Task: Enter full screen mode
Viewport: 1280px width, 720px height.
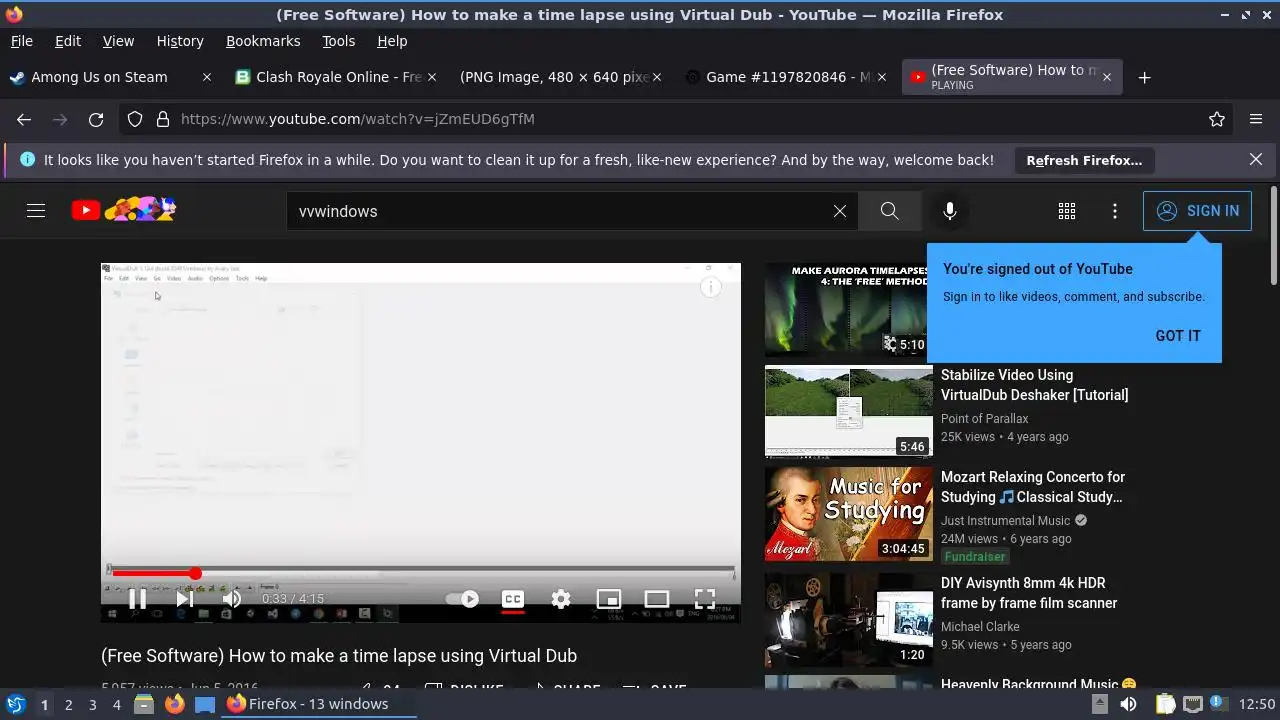Action: coord(705,599)
